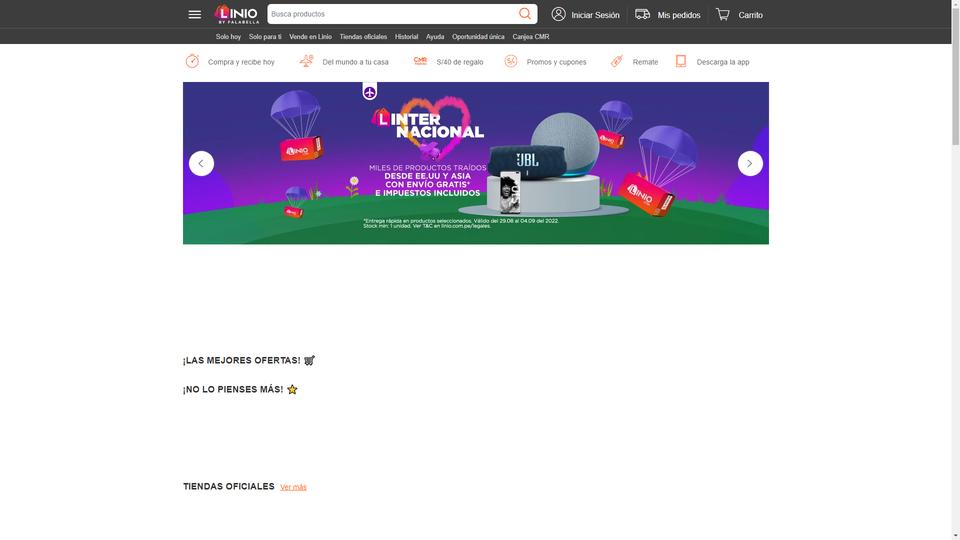Screen dimensions: 960x540
Task: Select Solo hoy menu item
Action: (x=228, y=37)
